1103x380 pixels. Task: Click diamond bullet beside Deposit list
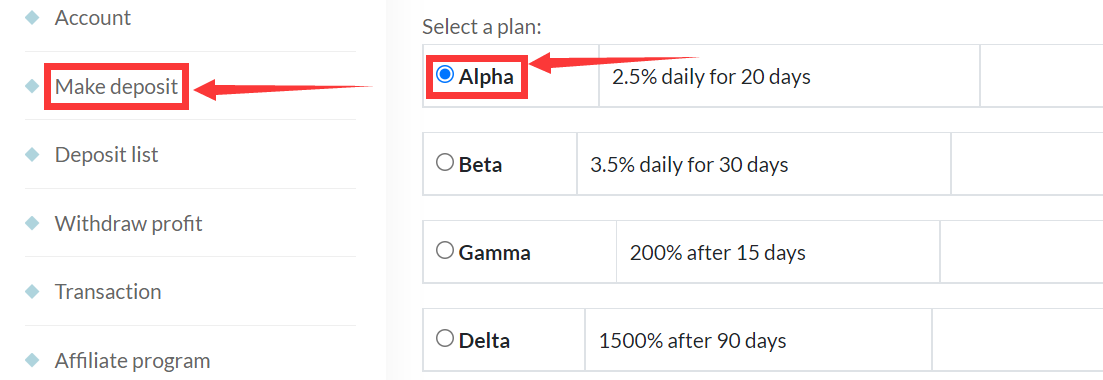click(x=32, y=155)
